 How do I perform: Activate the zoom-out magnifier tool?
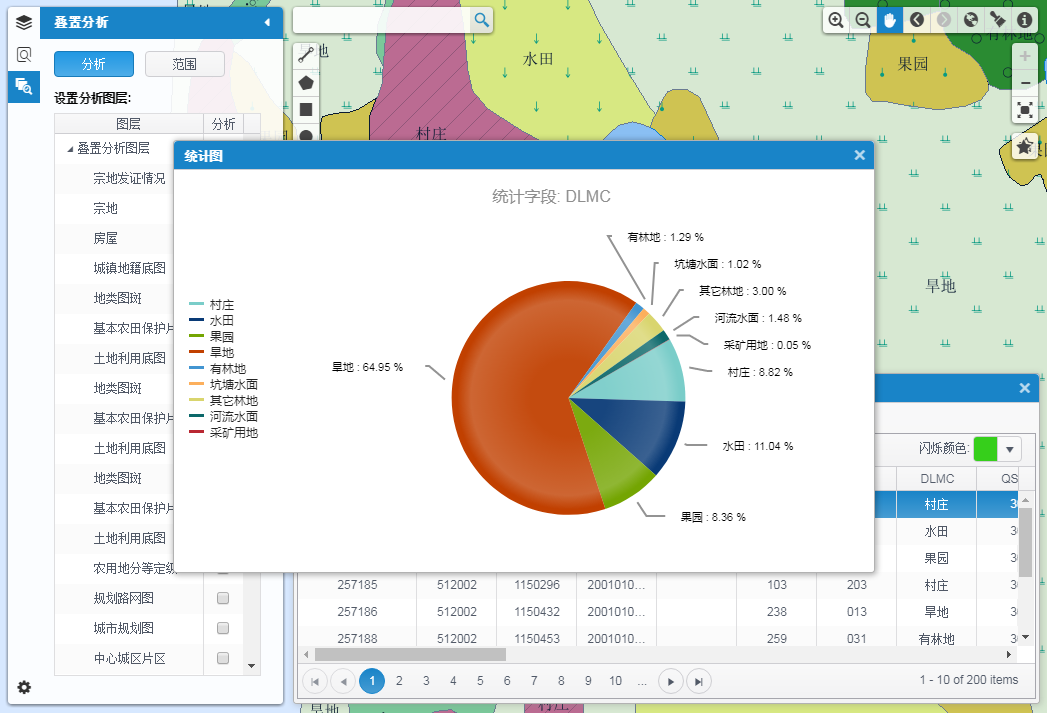coord(863,20)
